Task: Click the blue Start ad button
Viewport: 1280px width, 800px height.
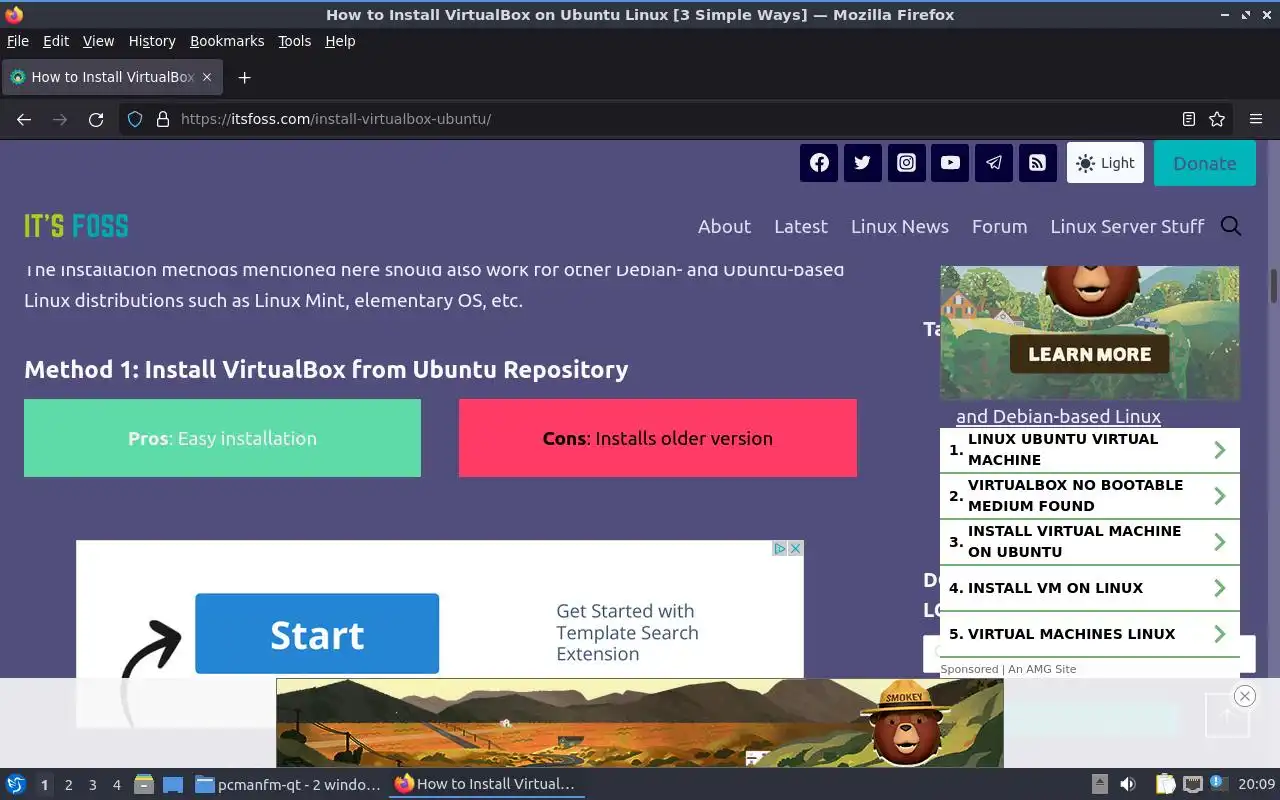Action: pyautogui.click(x=317, y=634)
